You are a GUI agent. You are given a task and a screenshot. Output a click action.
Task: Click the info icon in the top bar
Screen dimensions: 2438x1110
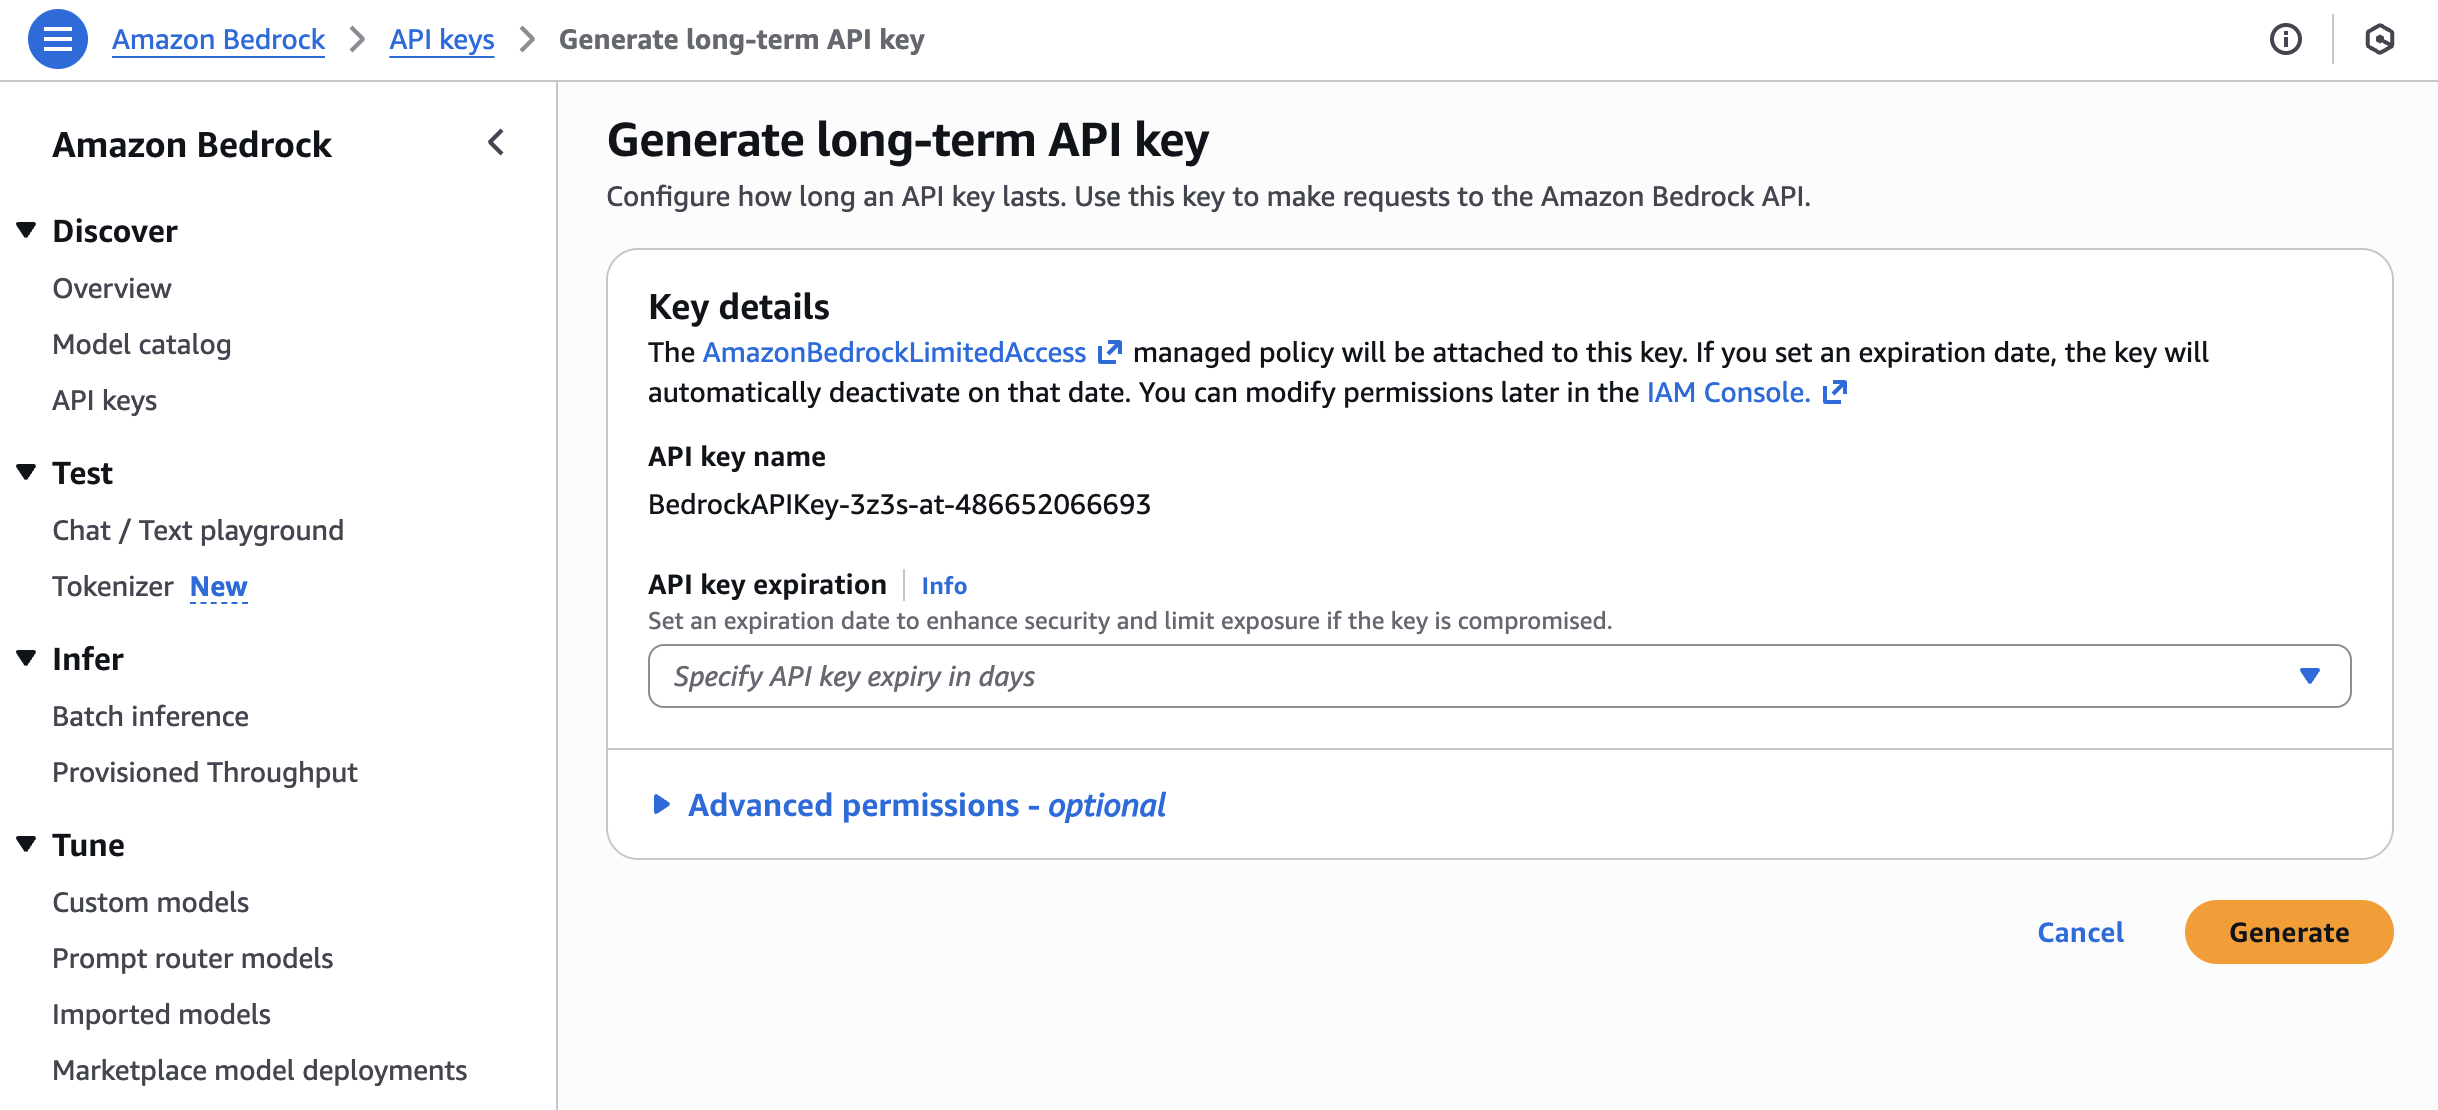[x=2287, y=39]
